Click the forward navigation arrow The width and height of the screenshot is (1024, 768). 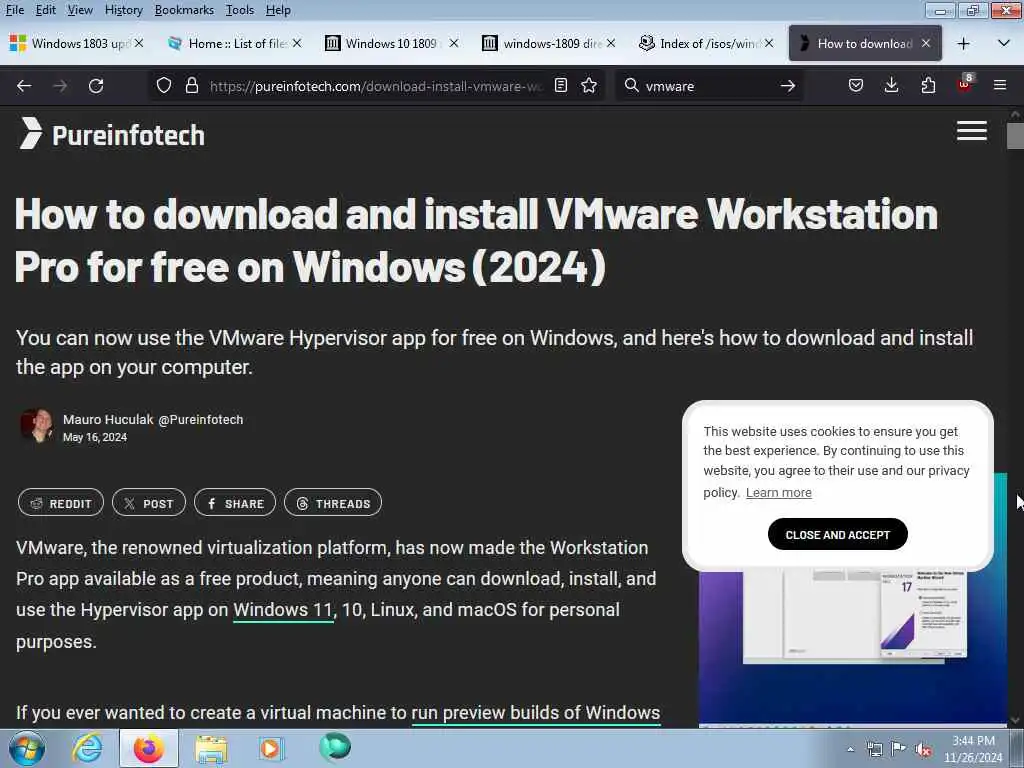(60, 86)
